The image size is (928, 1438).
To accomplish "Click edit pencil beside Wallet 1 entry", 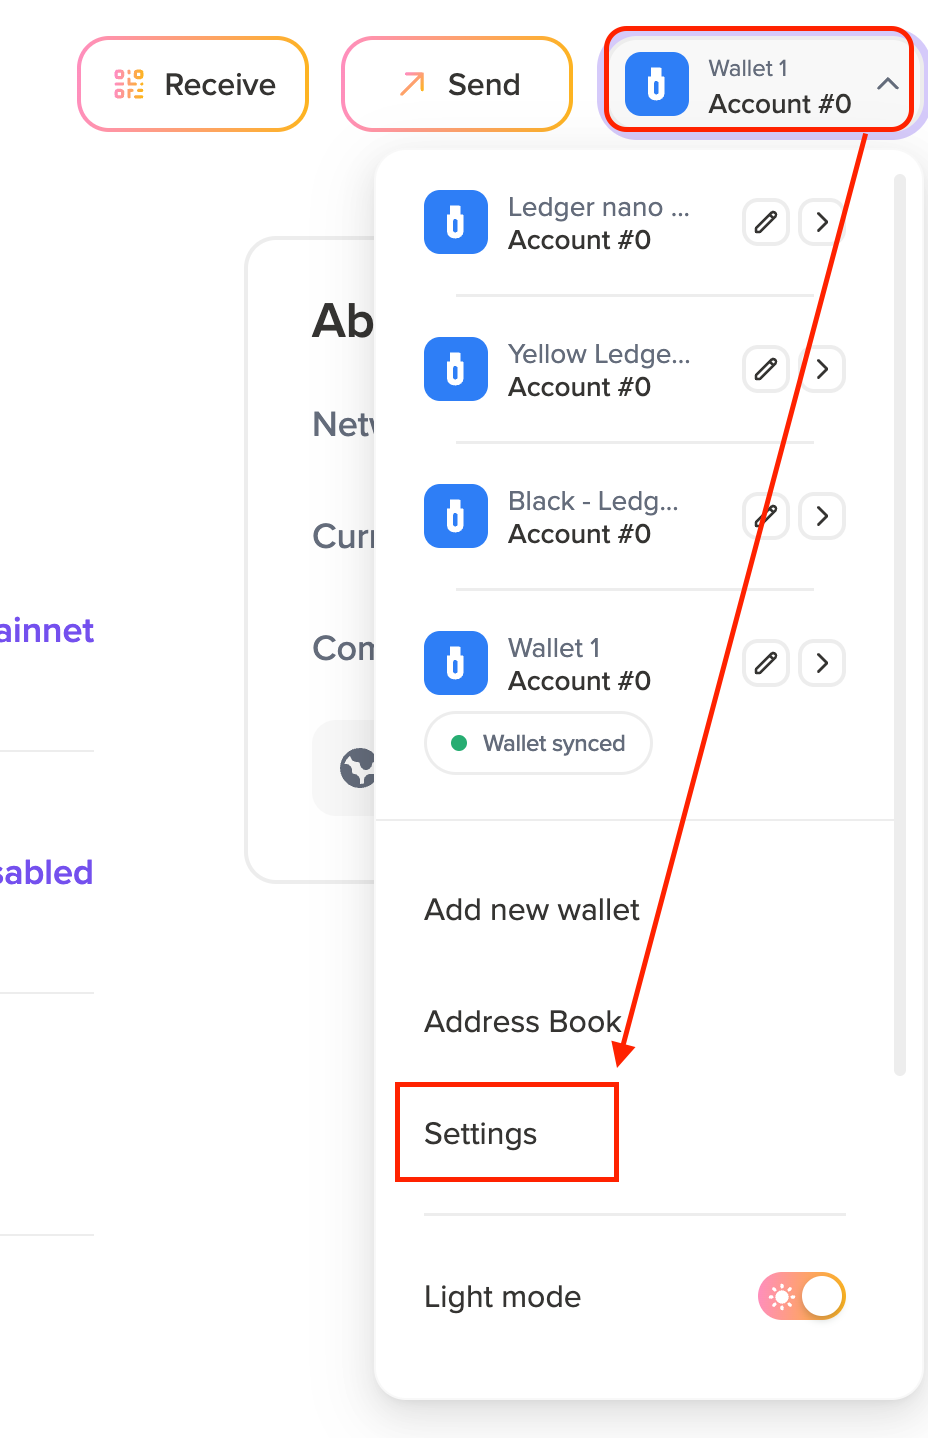I will pyautogui.click(x=766, y=663).
